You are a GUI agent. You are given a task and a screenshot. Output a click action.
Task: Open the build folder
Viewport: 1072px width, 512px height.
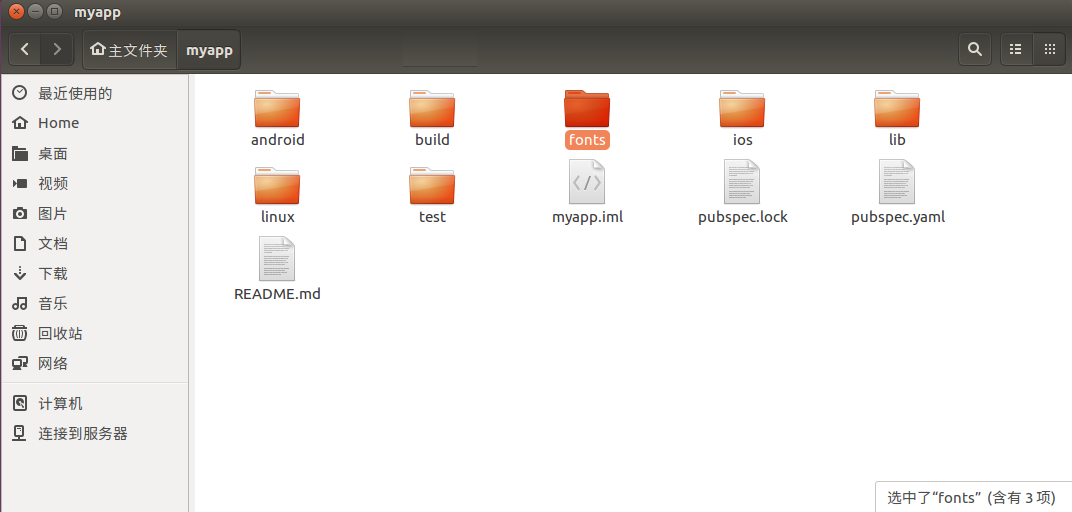[x=432, y=109]
